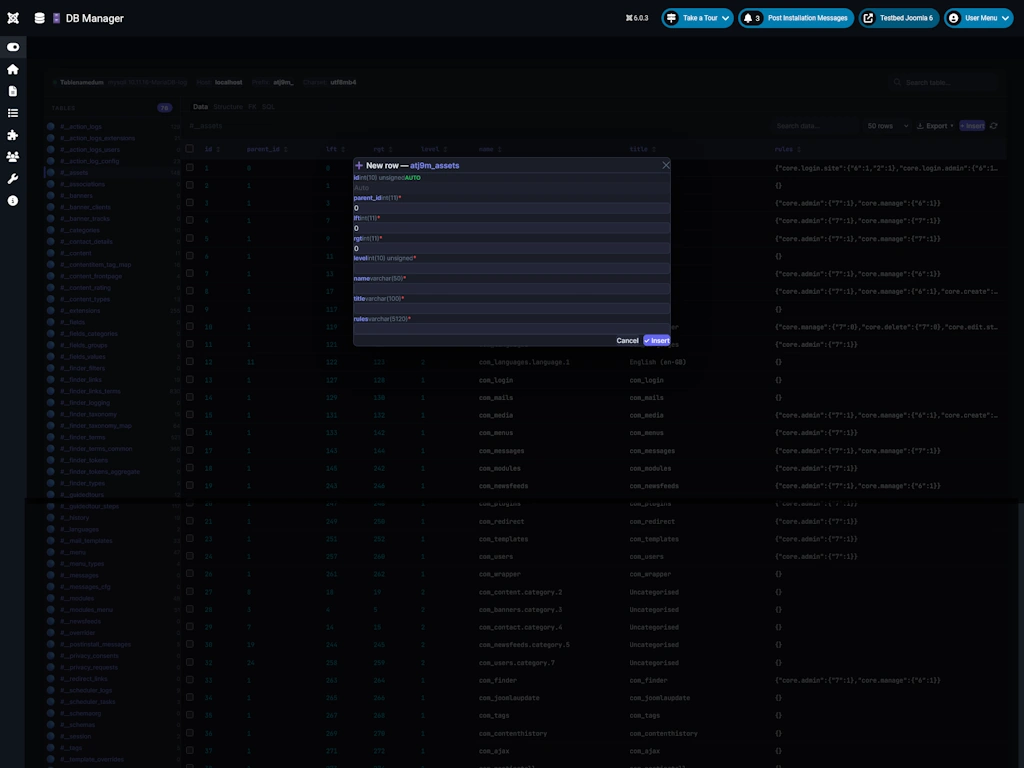Click the magnifier icon in Search table box
Image resolution: width=1024 pixels, height=768 pixels.
[x=897, y=82]
